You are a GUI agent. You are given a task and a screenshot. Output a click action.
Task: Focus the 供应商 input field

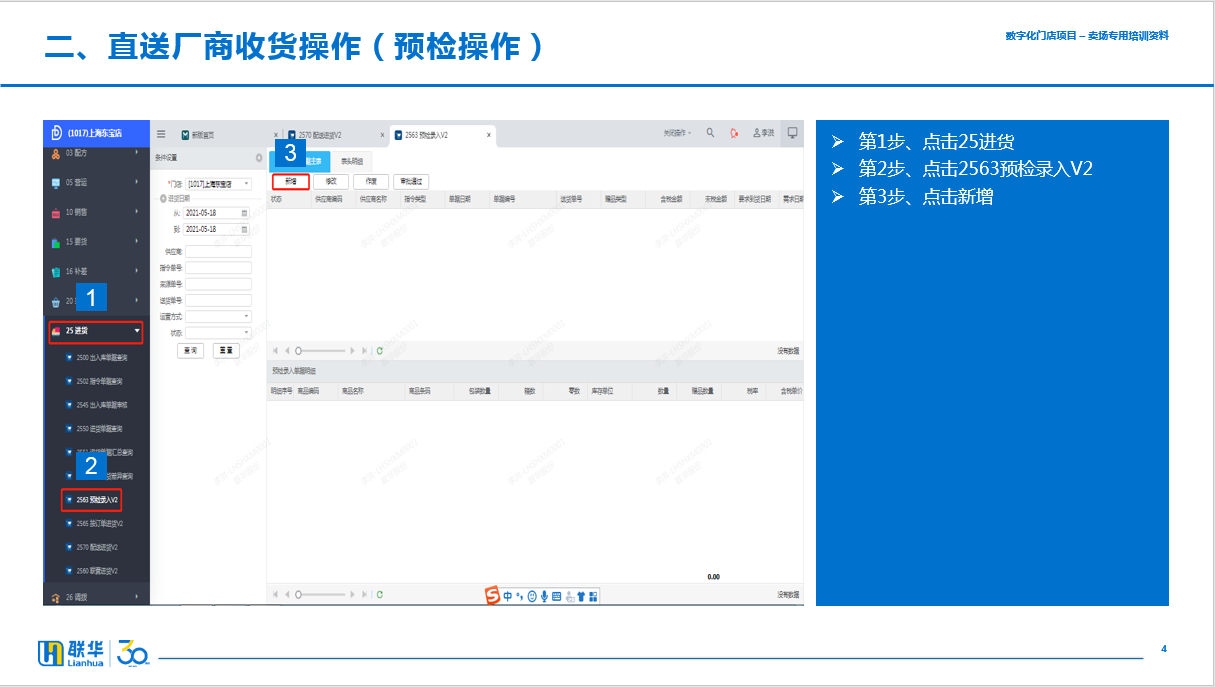pos(219,251)
